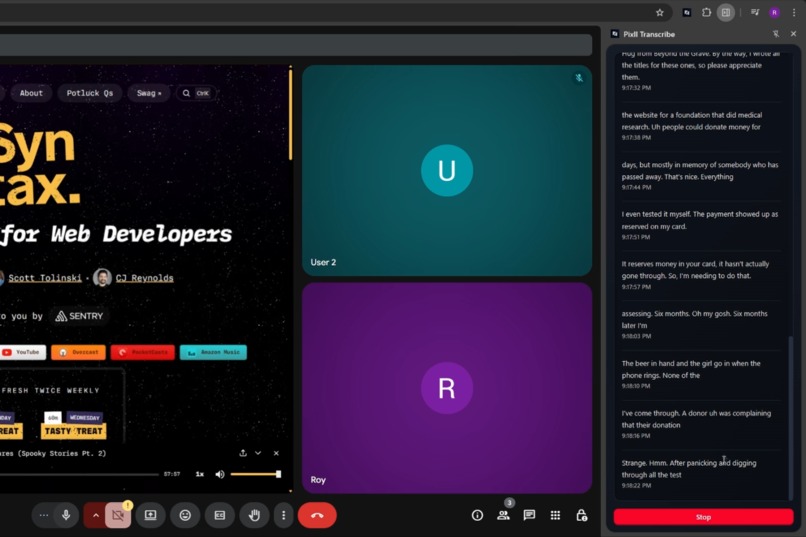The width and height of the screenshot is (806, 537).
Task: Open Pixil Transcribe extension icon in toolbar
Action: (687, 13)
